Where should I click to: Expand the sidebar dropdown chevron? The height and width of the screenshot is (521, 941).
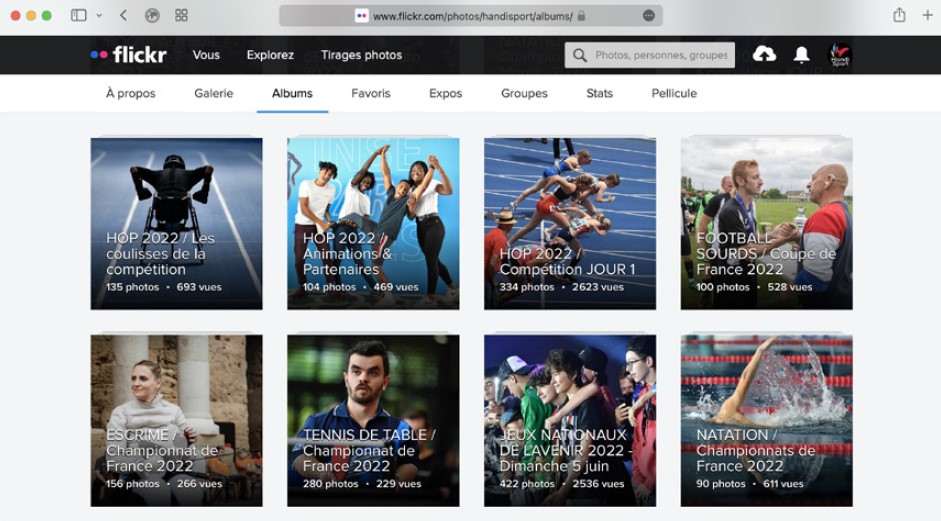[x=99, y=16]
